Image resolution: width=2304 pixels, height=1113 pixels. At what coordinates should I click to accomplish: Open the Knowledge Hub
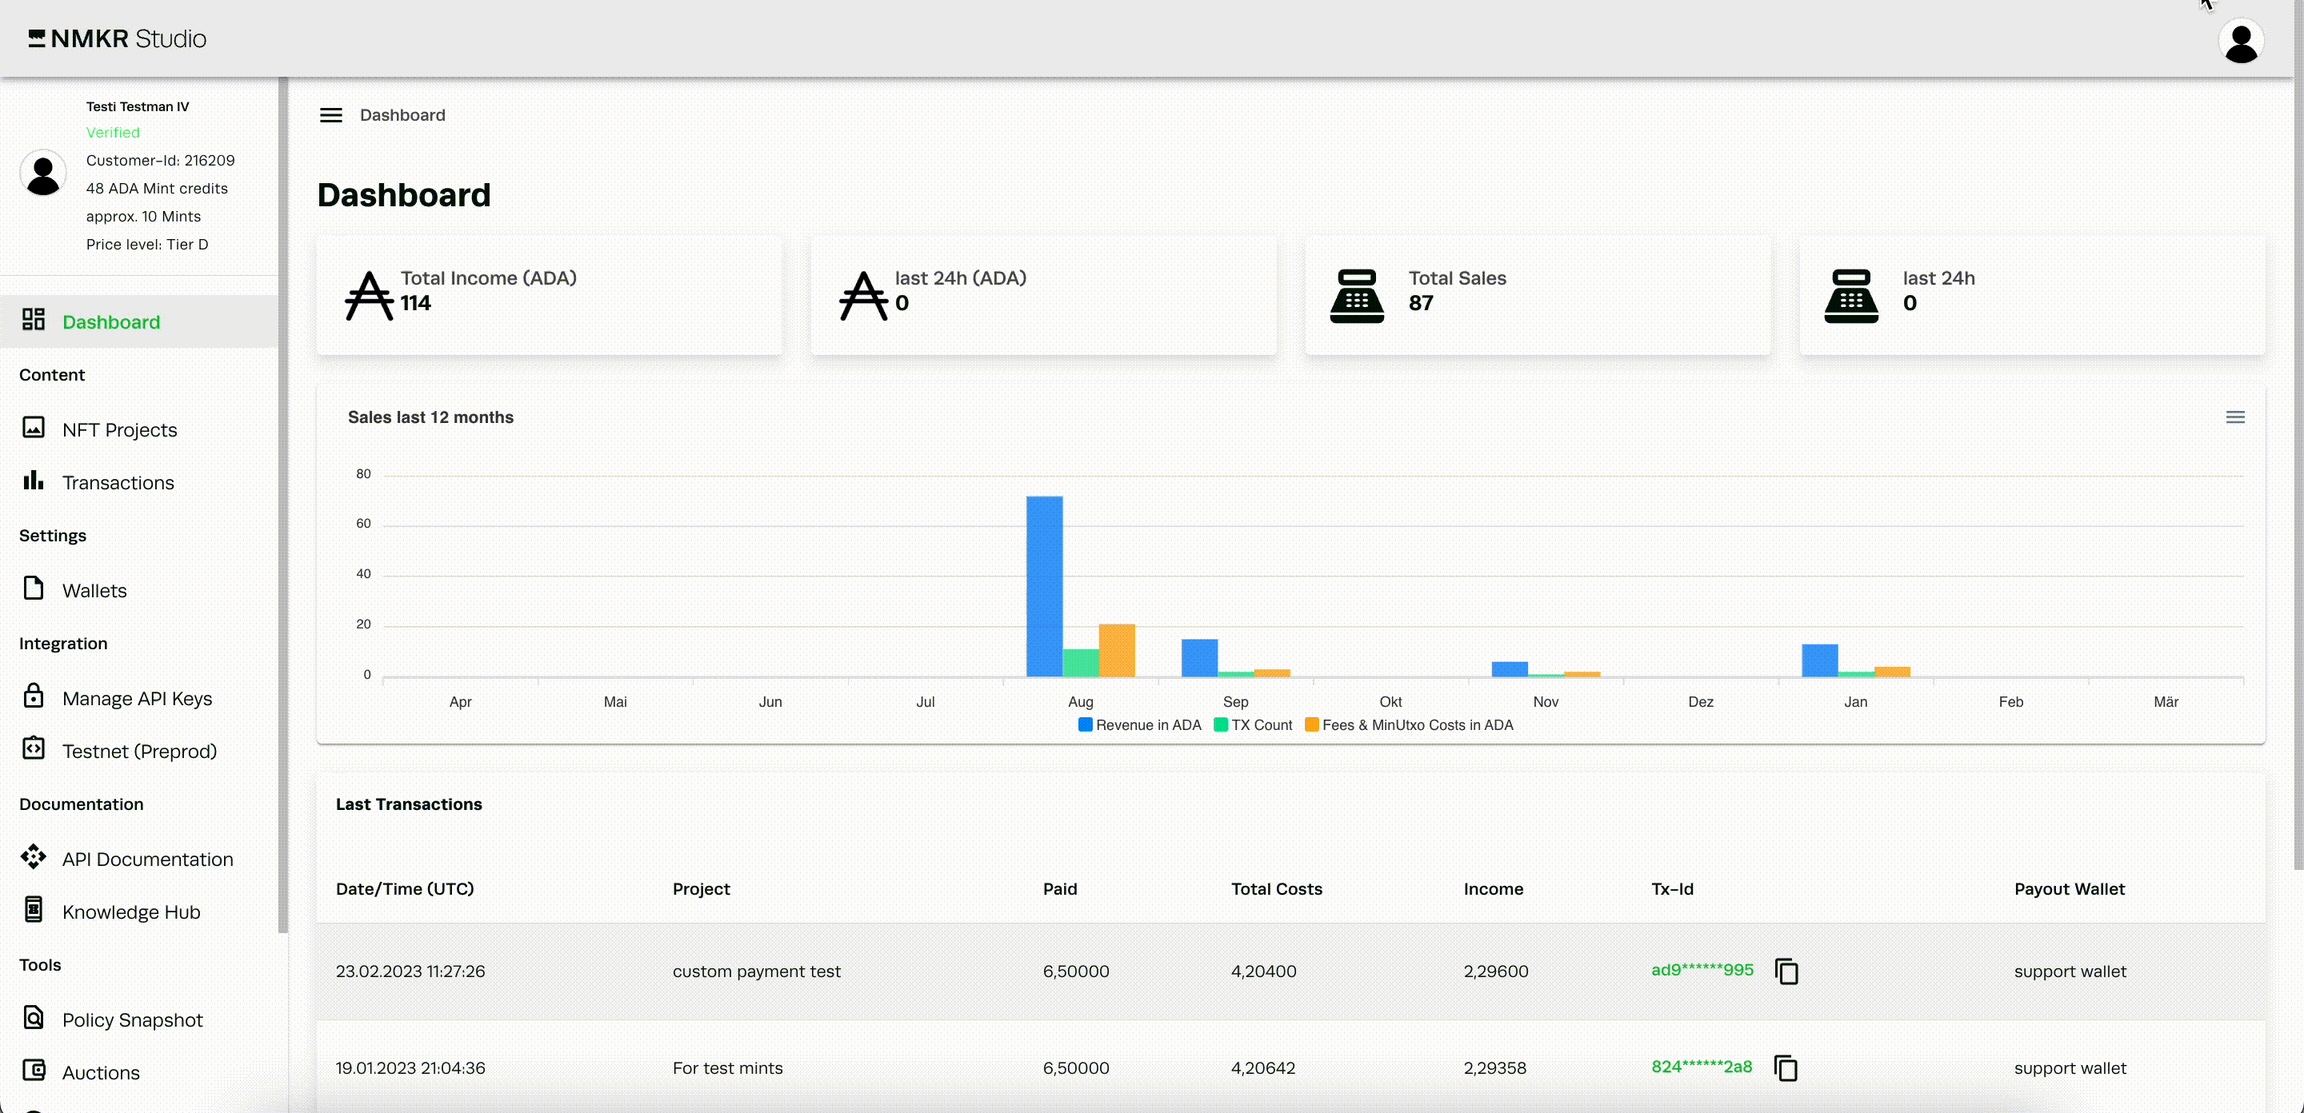pos(131,912)
